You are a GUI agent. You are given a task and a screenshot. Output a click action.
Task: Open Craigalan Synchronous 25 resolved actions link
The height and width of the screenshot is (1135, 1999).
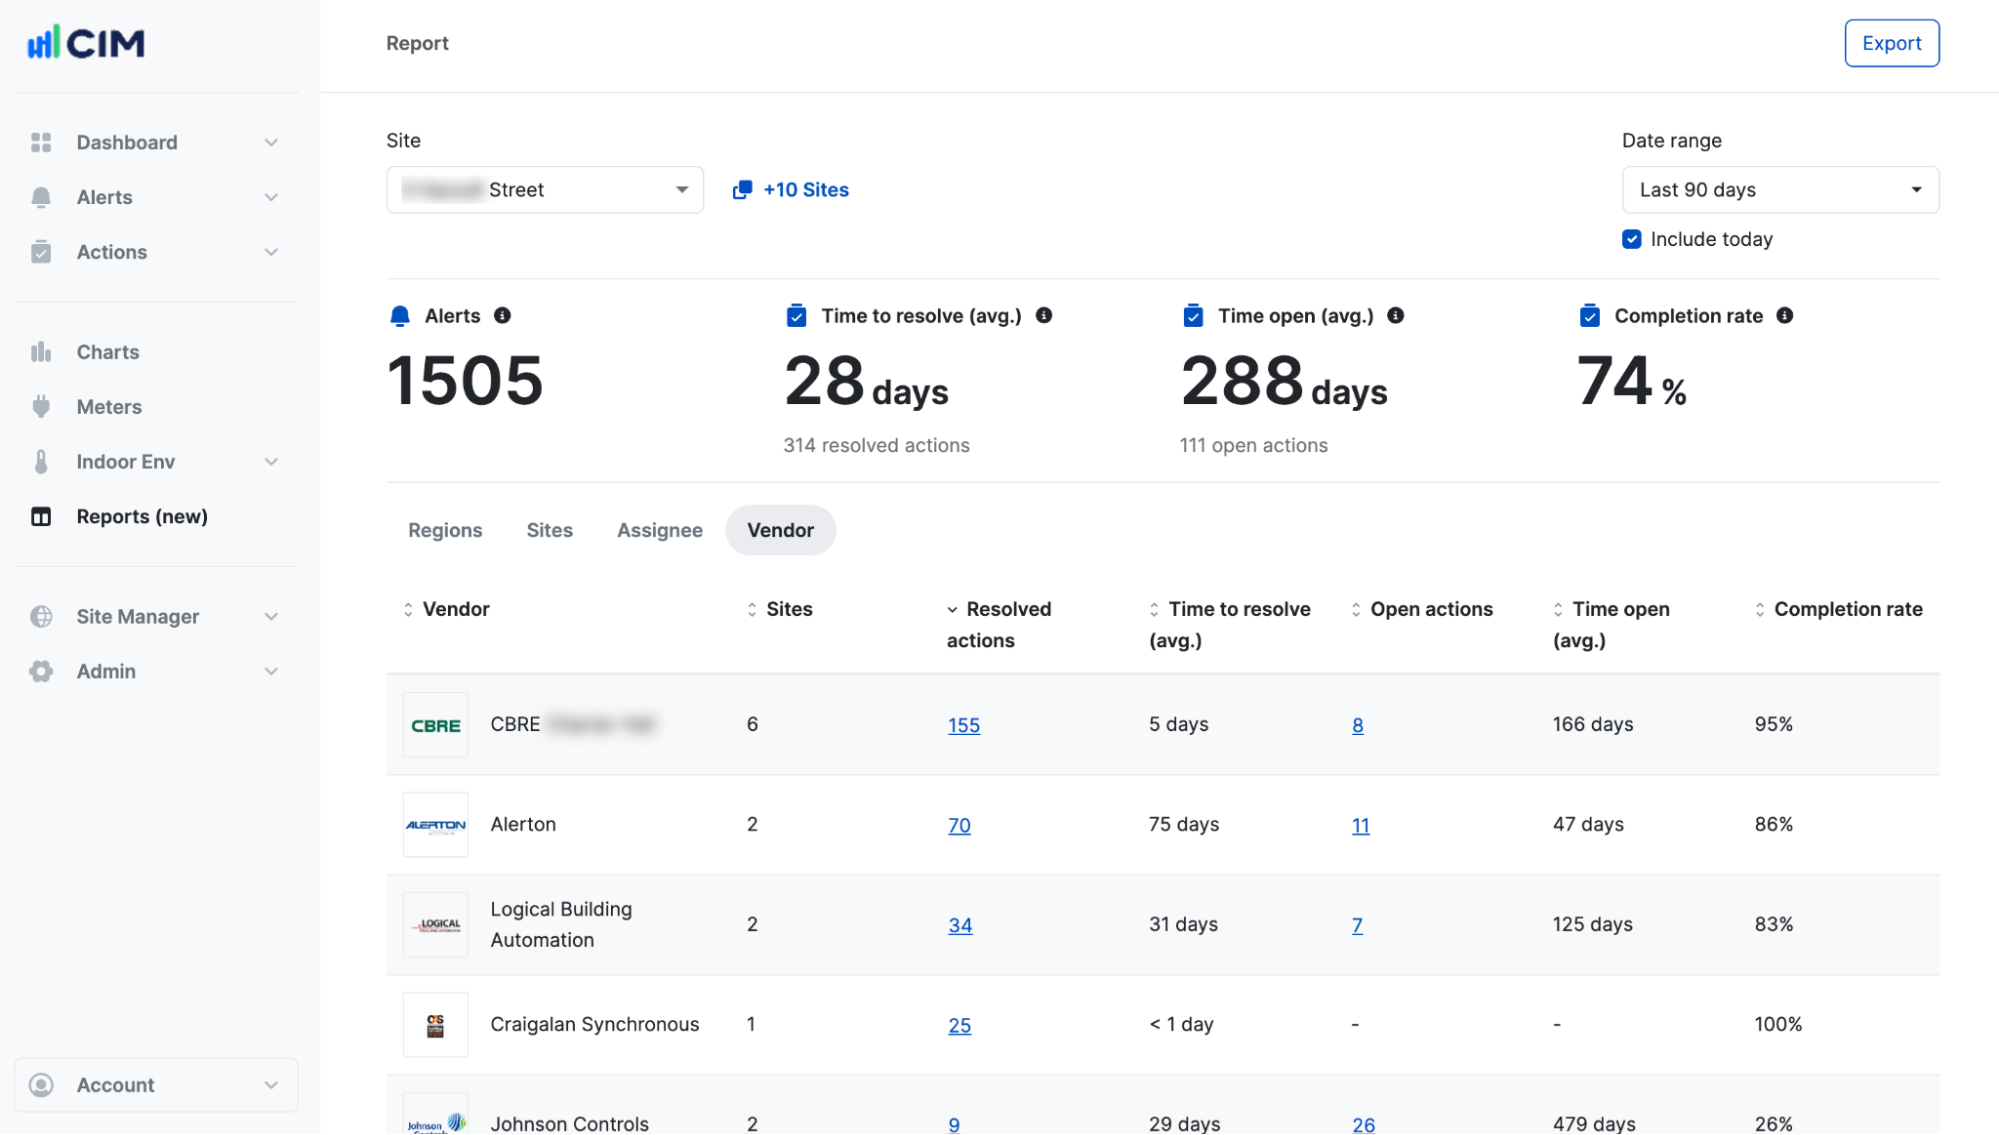pos(960,1025)
